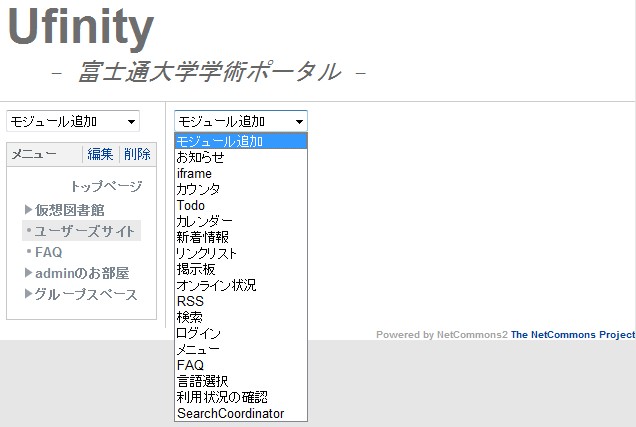Select 言語選択 module option
The height and width of the screenshot is (427, 636).
tap(241, 381)
